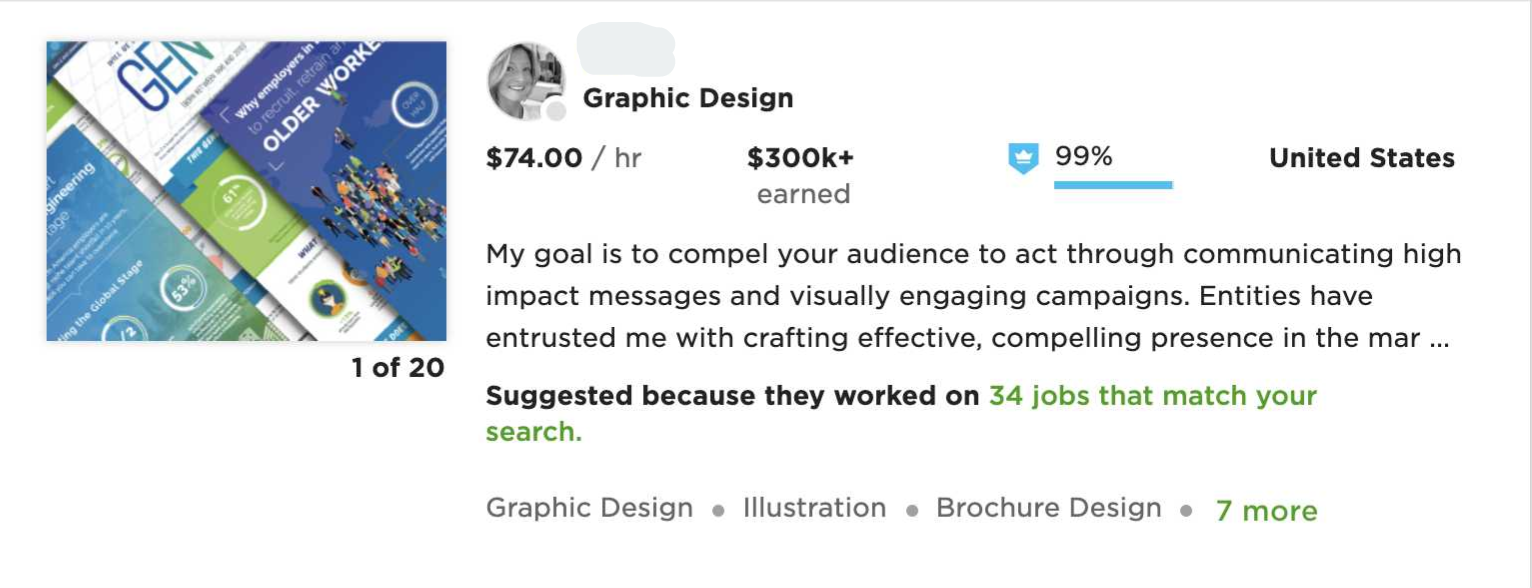This screenshot has width=1532, height=588.
Task: Expand the truncated description ellipsis
Action: 1439,338
